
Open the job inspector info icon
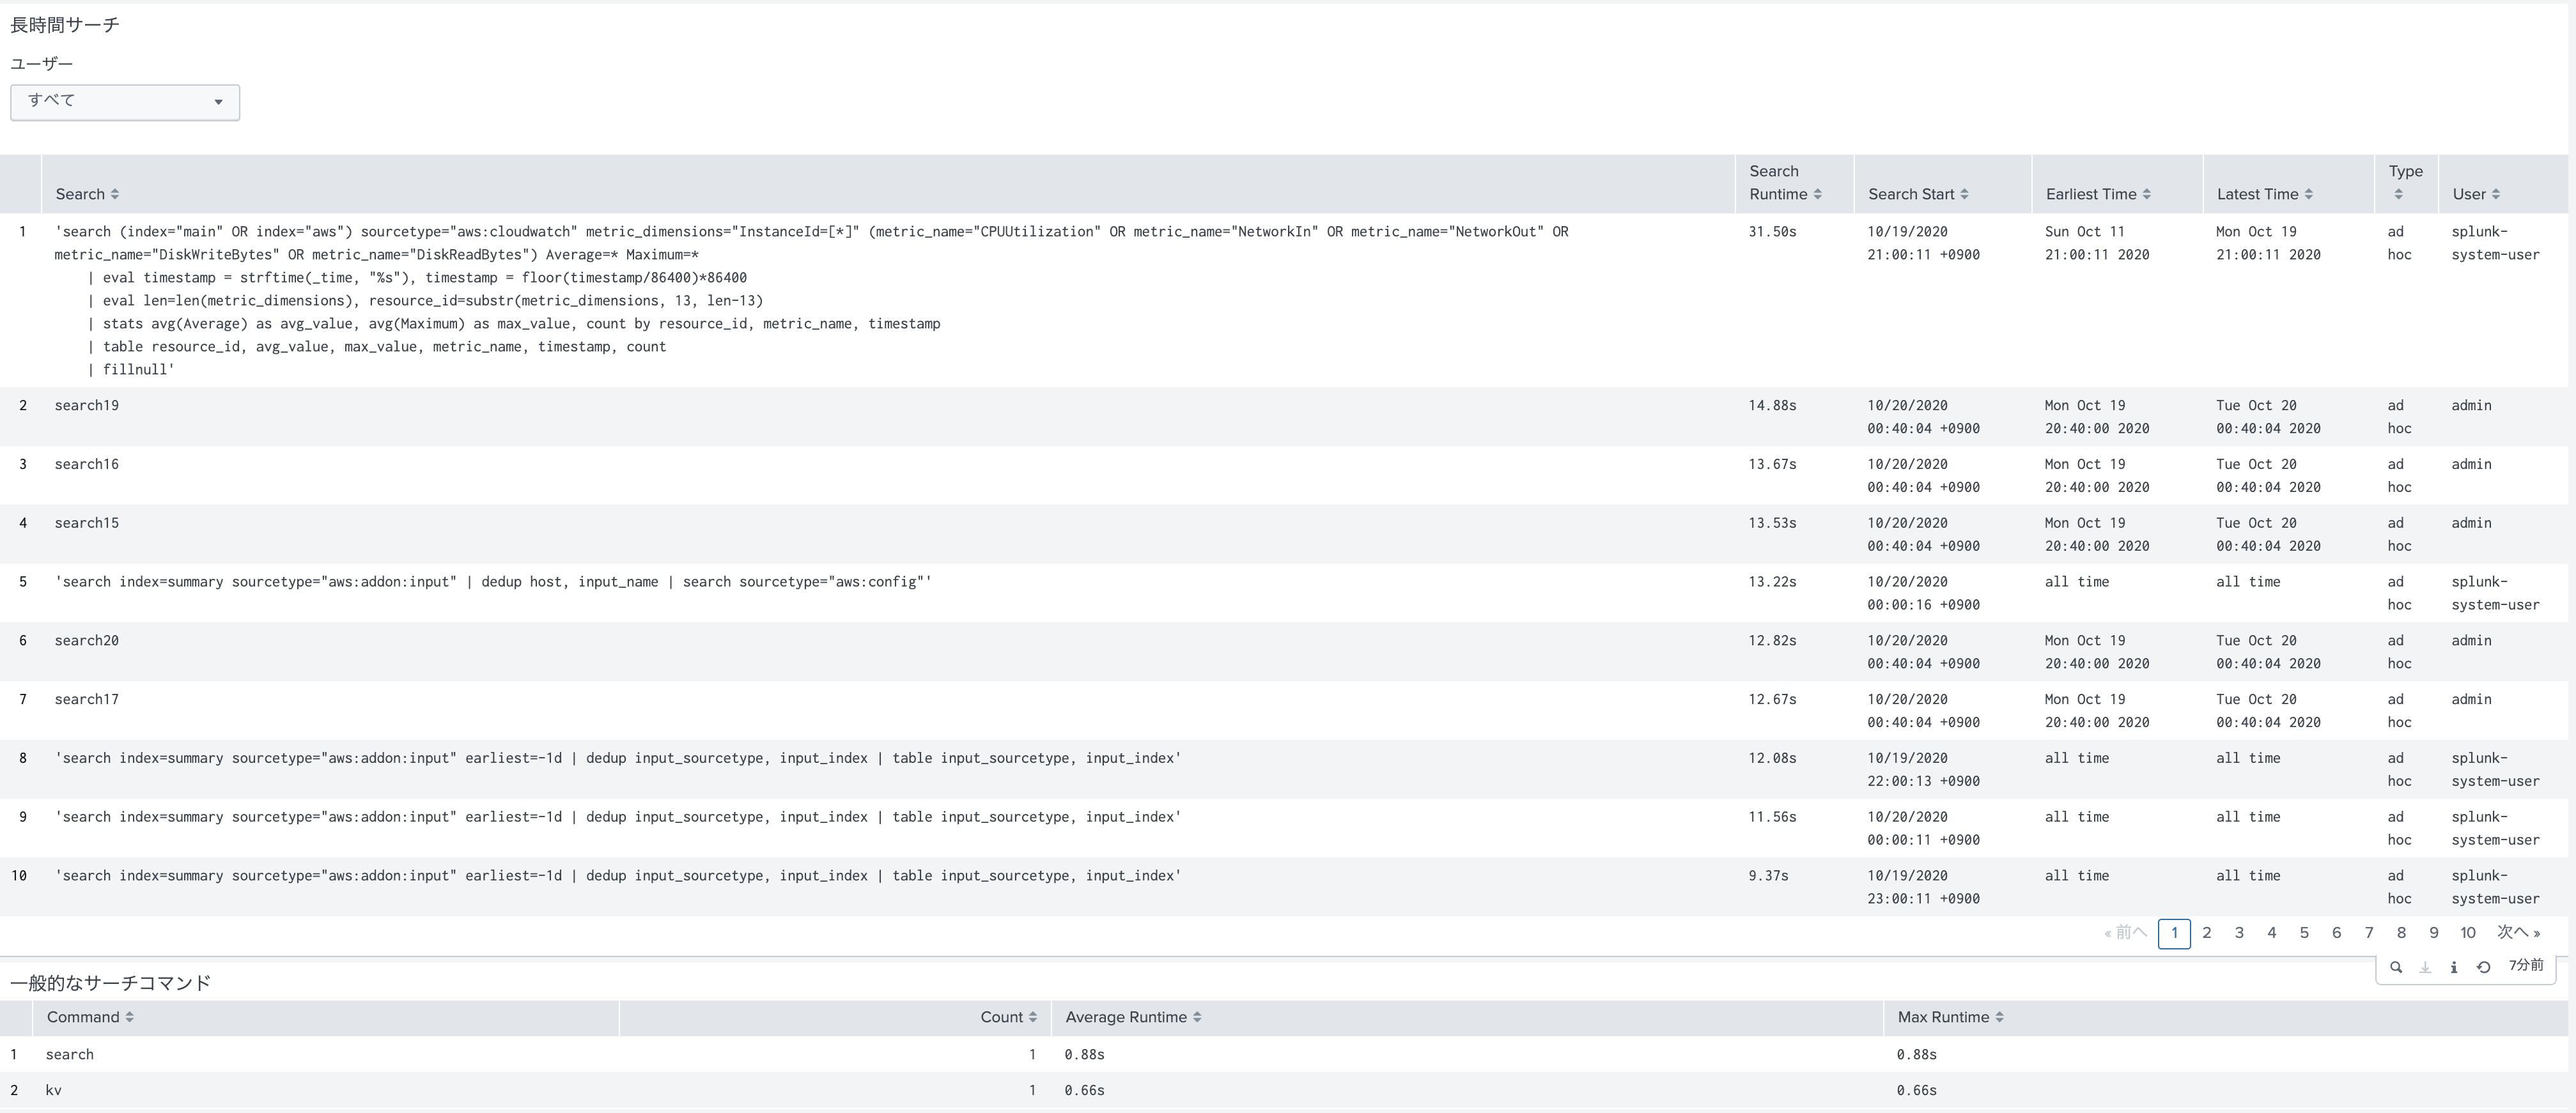(2453, 967)
